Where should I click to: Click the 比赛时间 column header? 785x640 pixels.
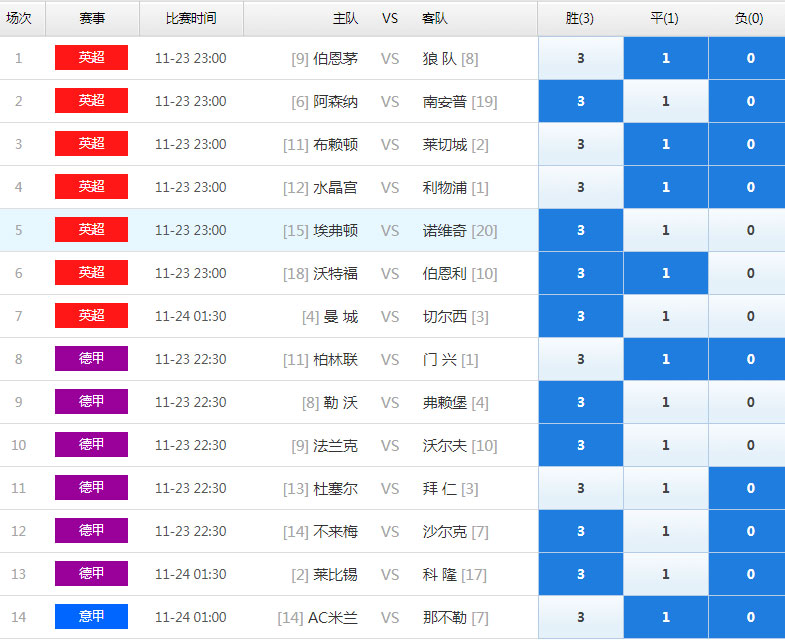click(x=191, y=19)
